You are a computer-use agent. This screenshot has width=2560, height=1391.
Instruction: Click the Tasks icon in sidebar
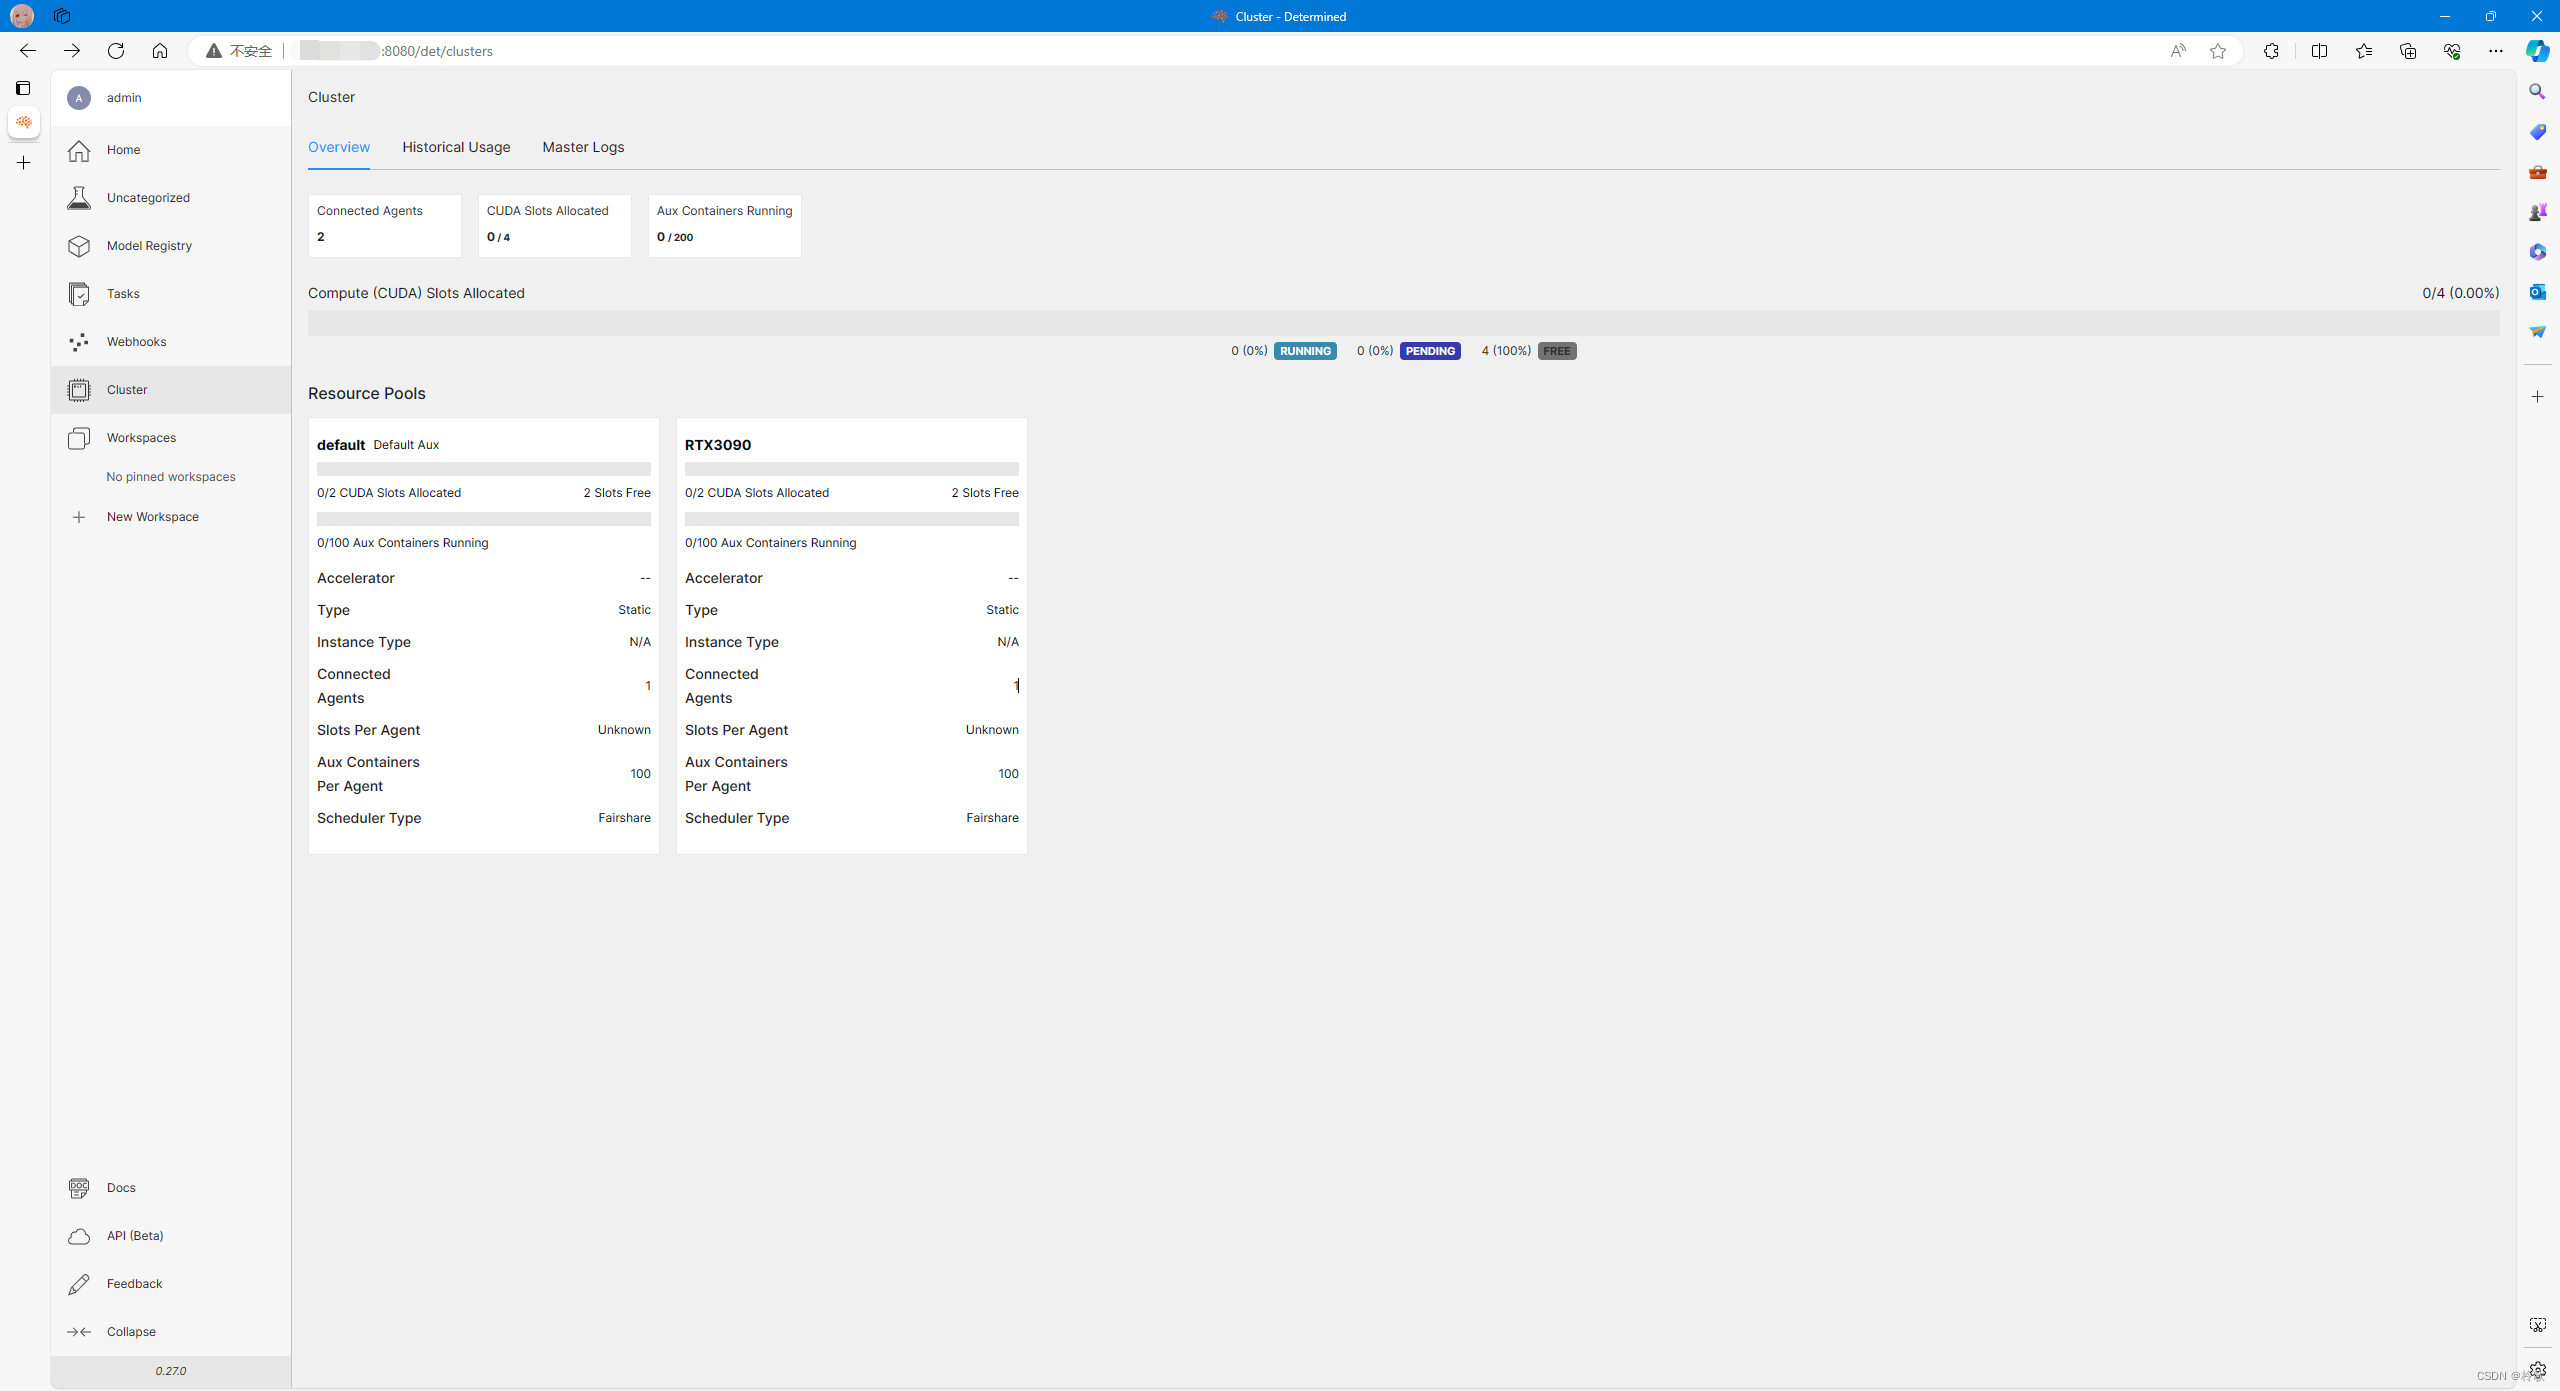(x=79, y=293)
